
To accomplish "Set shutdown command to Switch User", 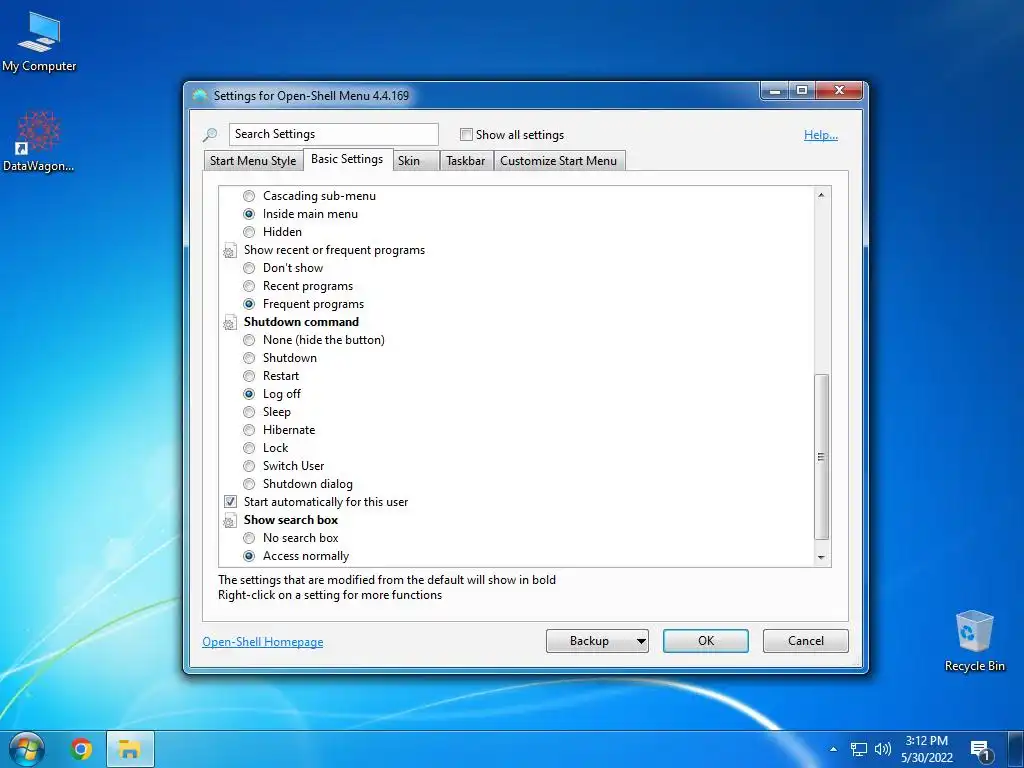I will click(249, 466).
